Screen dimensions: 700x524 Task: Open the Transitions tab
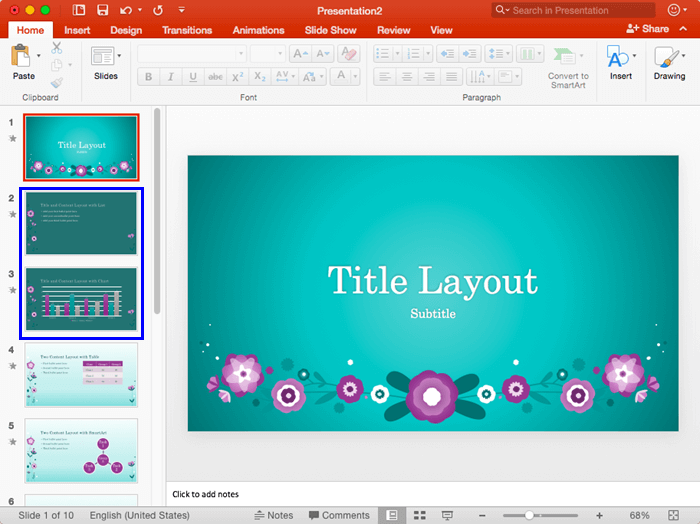click(187, 30)
